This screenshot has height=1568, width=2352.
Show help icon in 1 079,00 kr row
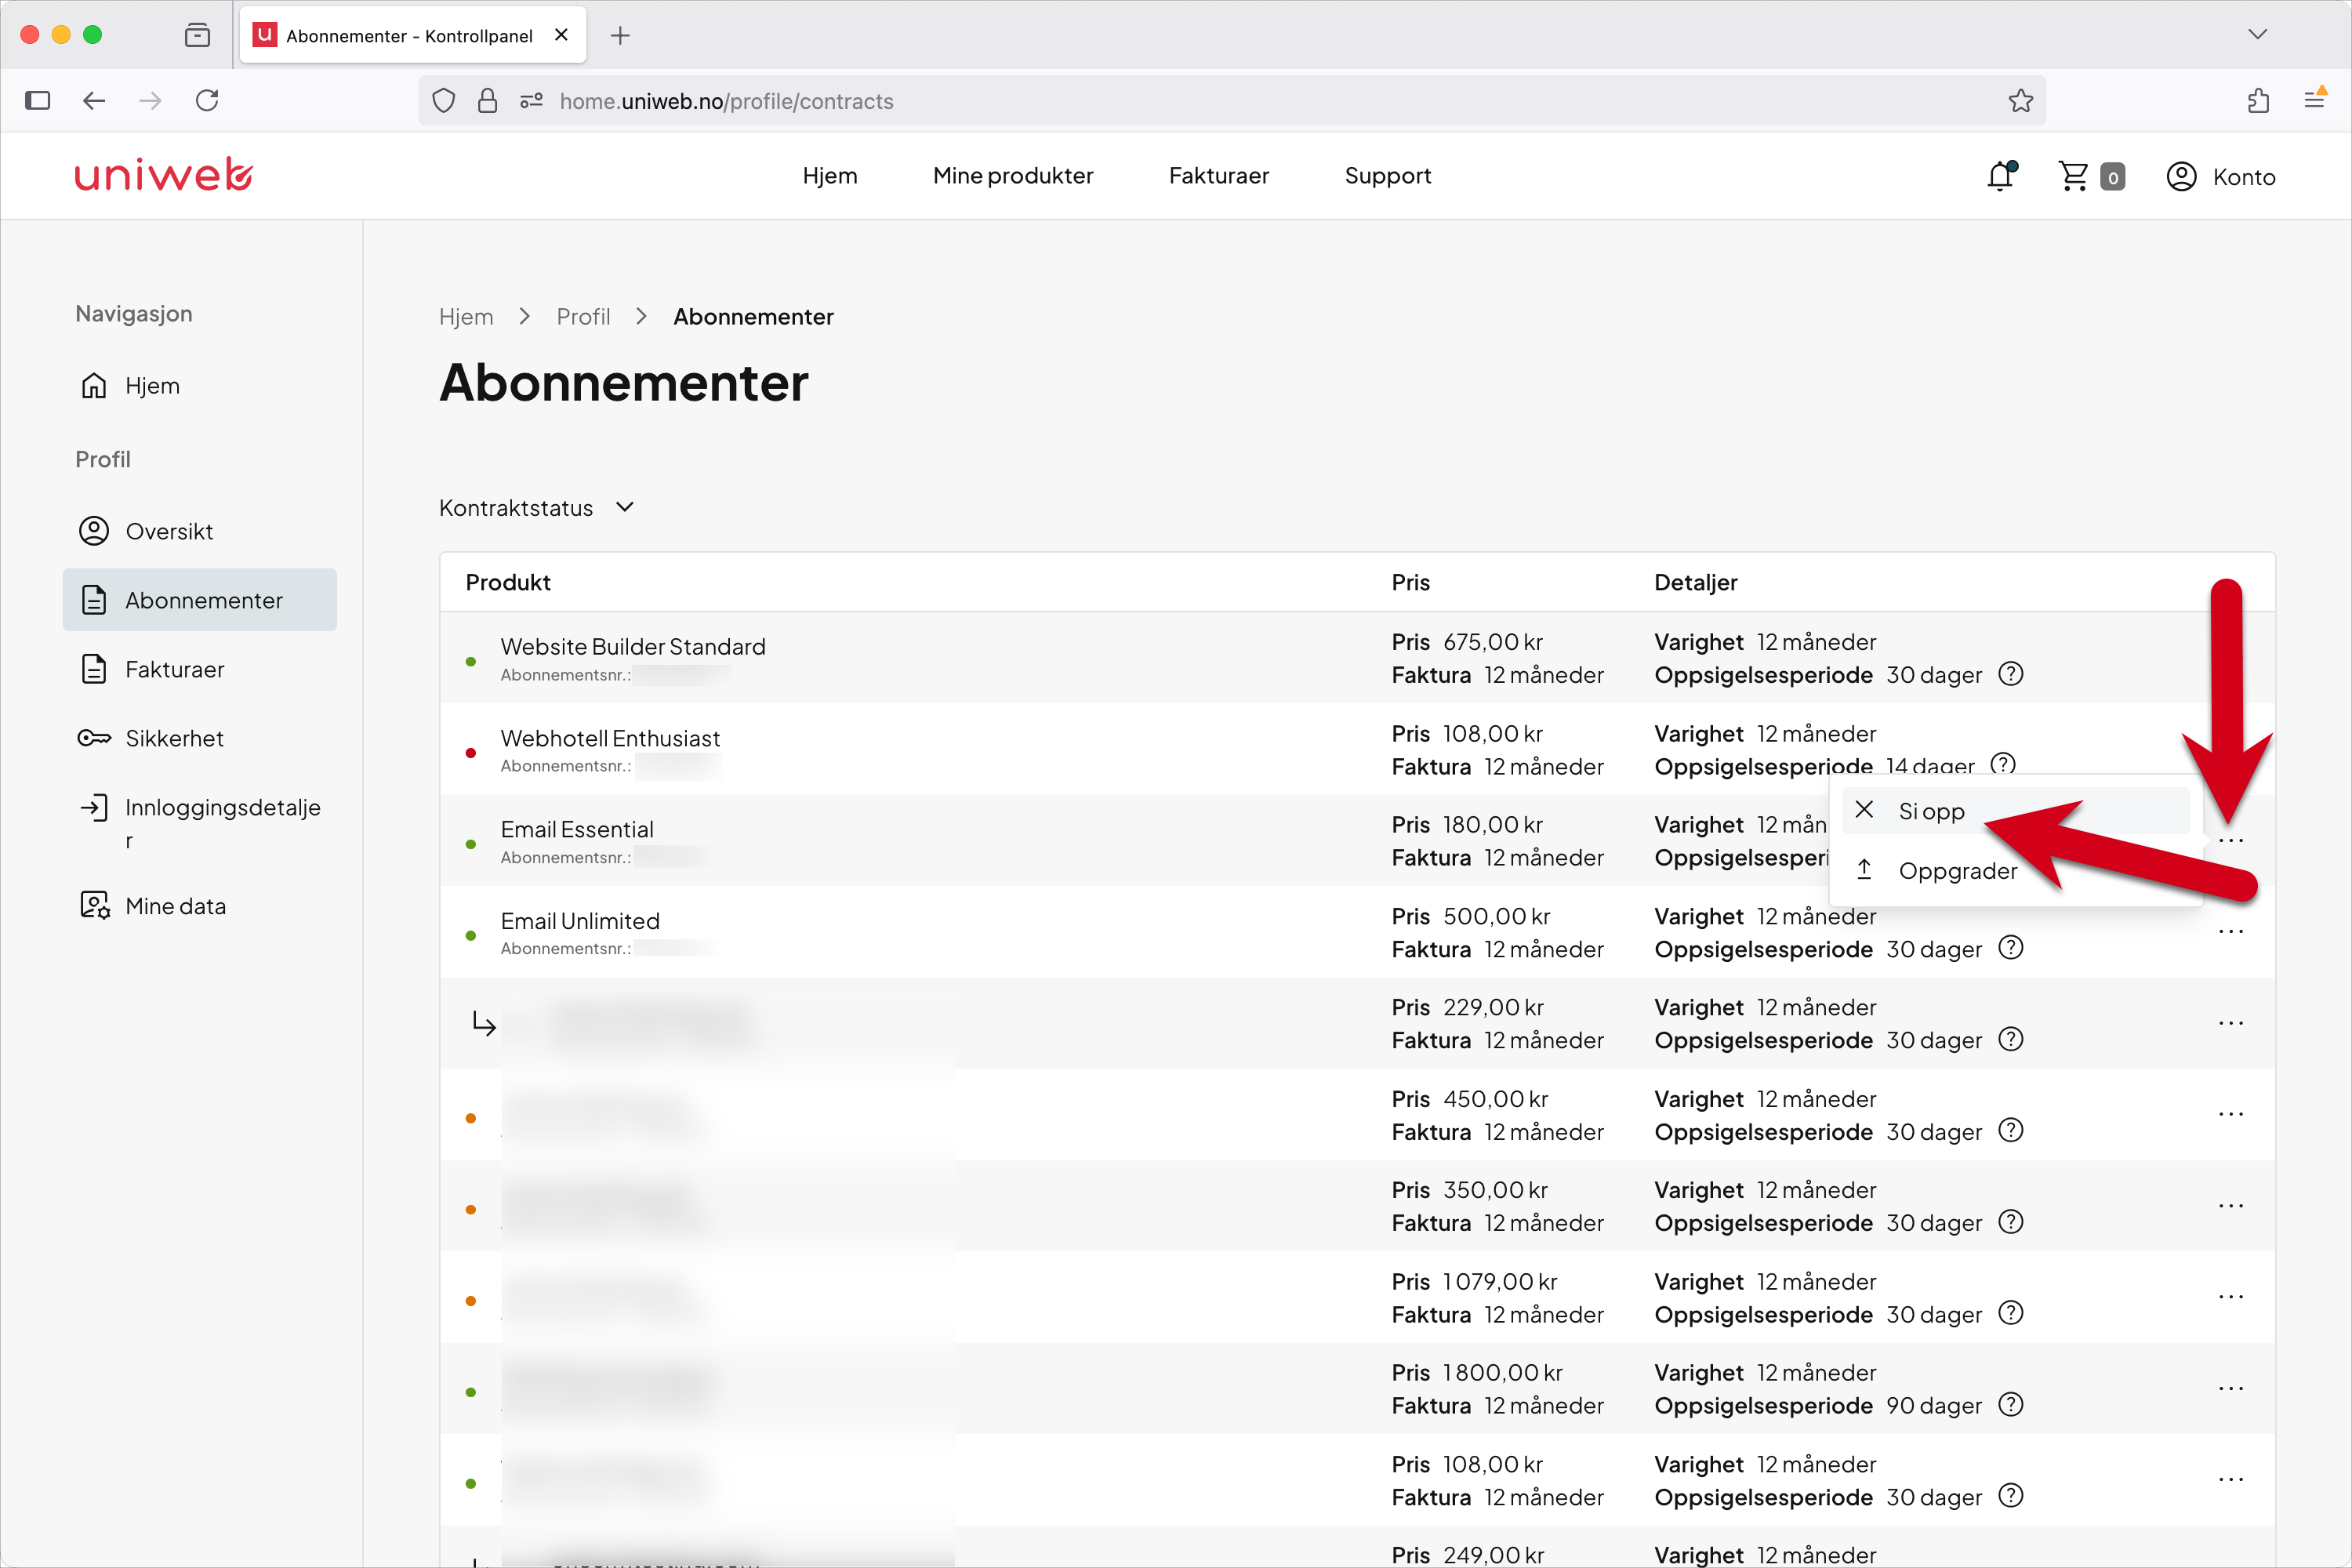pos(2010,1313)
